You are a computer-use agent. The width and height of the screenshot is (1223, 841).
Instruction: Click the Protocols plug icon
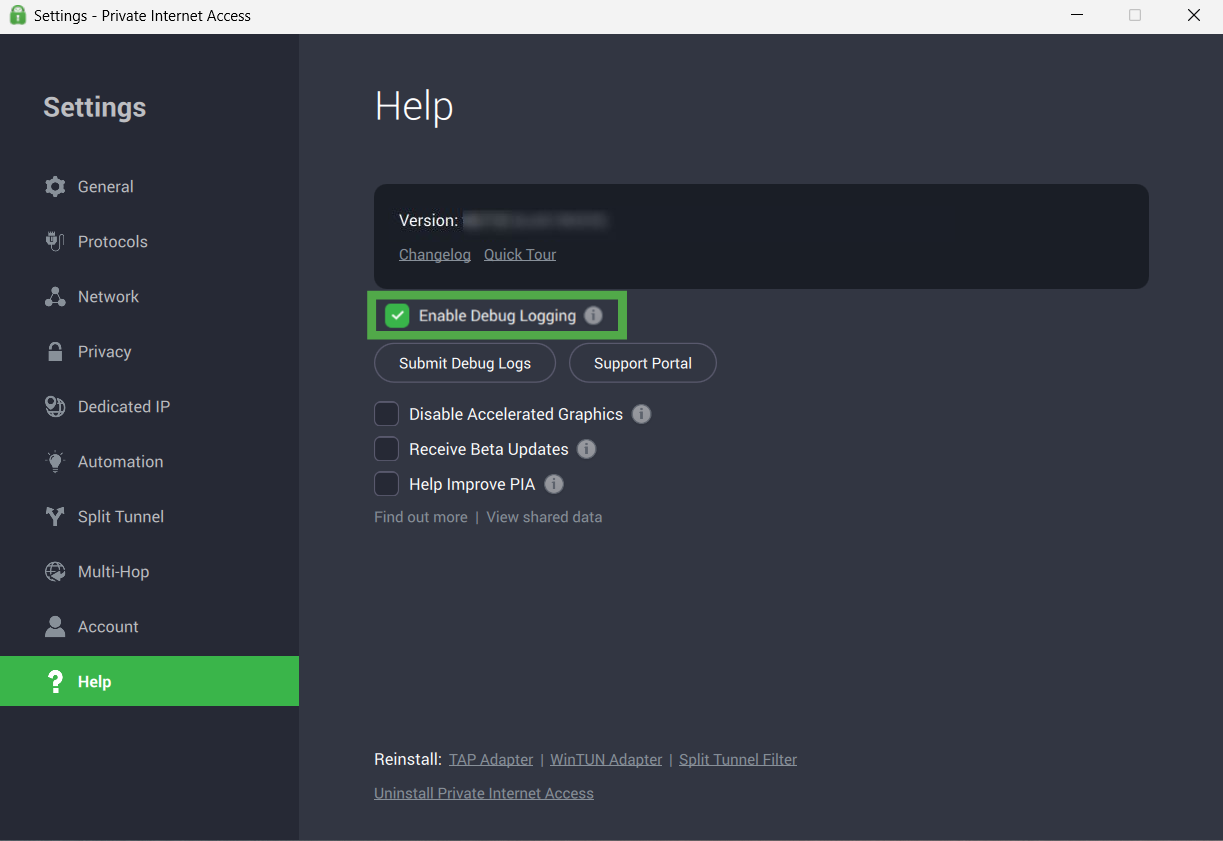point(55,242)
